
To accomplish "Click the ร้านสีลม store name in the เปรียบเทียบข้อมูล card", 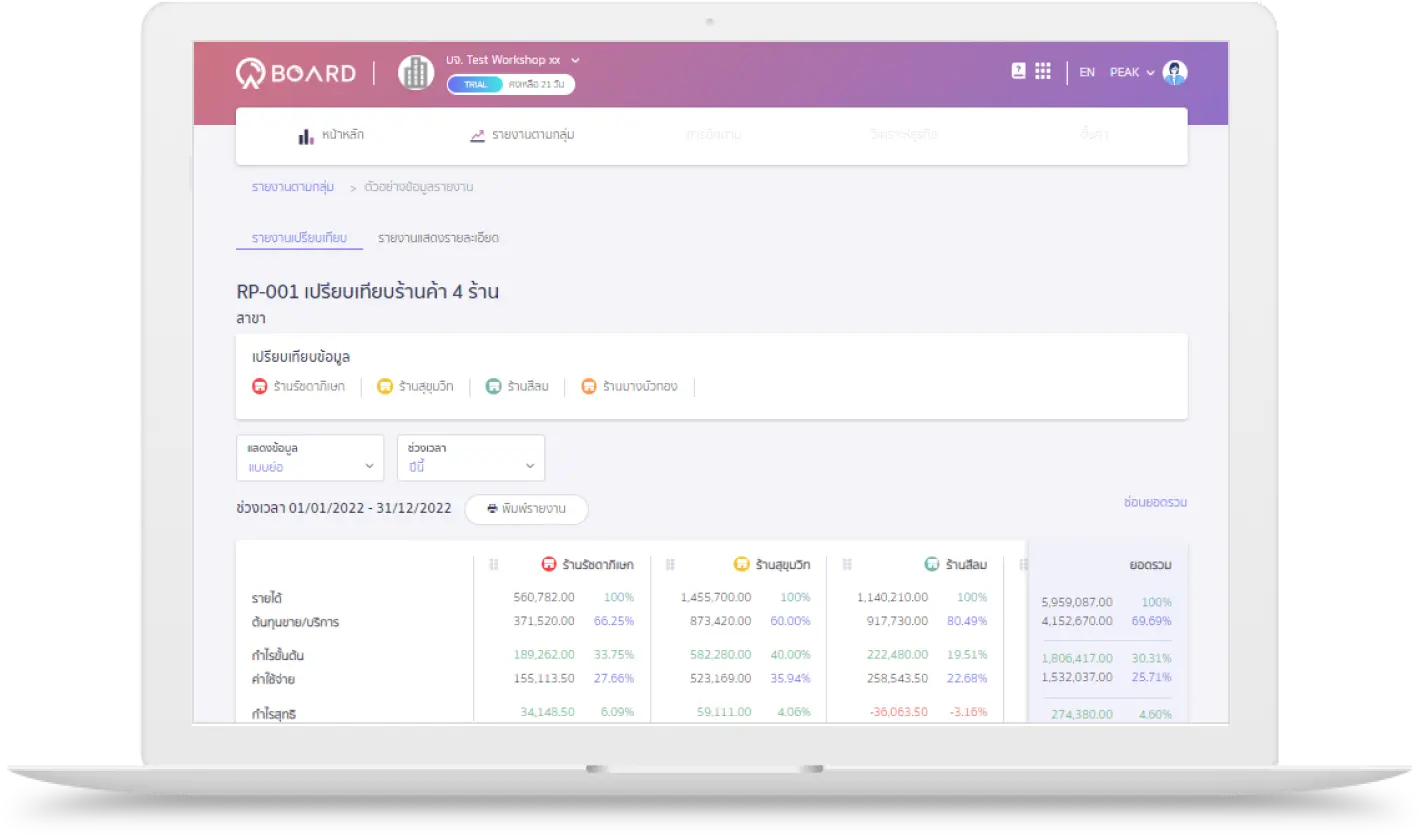I will (528, 386).
